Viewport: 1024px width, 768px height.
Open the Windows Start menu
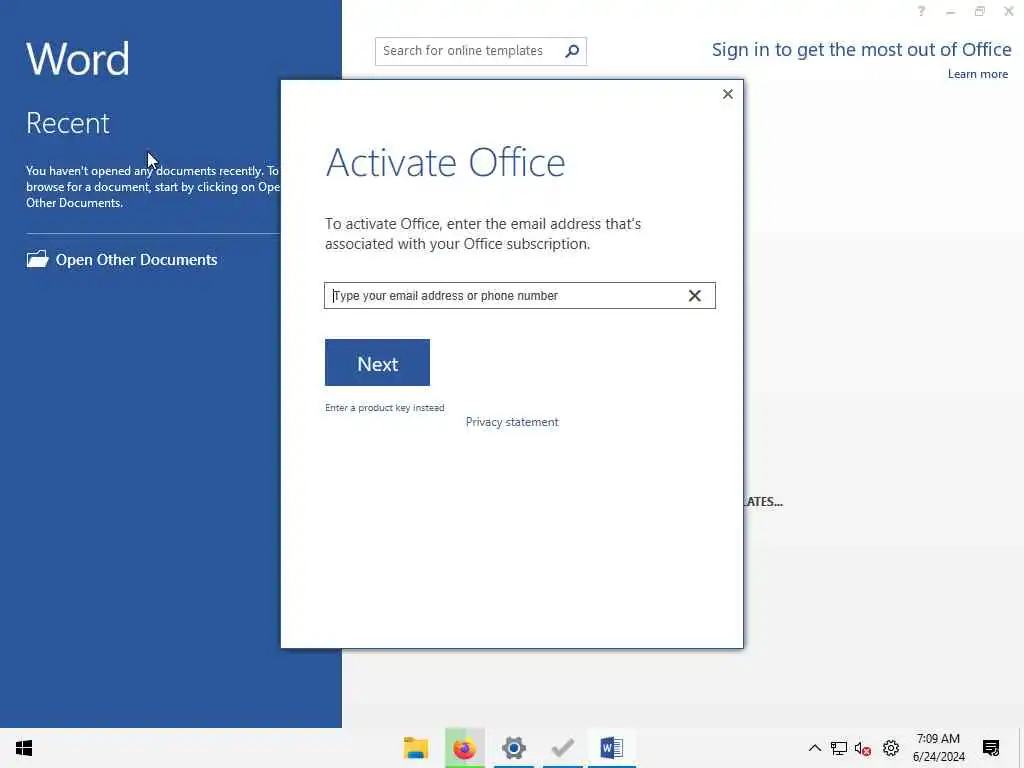coord(24,748)
